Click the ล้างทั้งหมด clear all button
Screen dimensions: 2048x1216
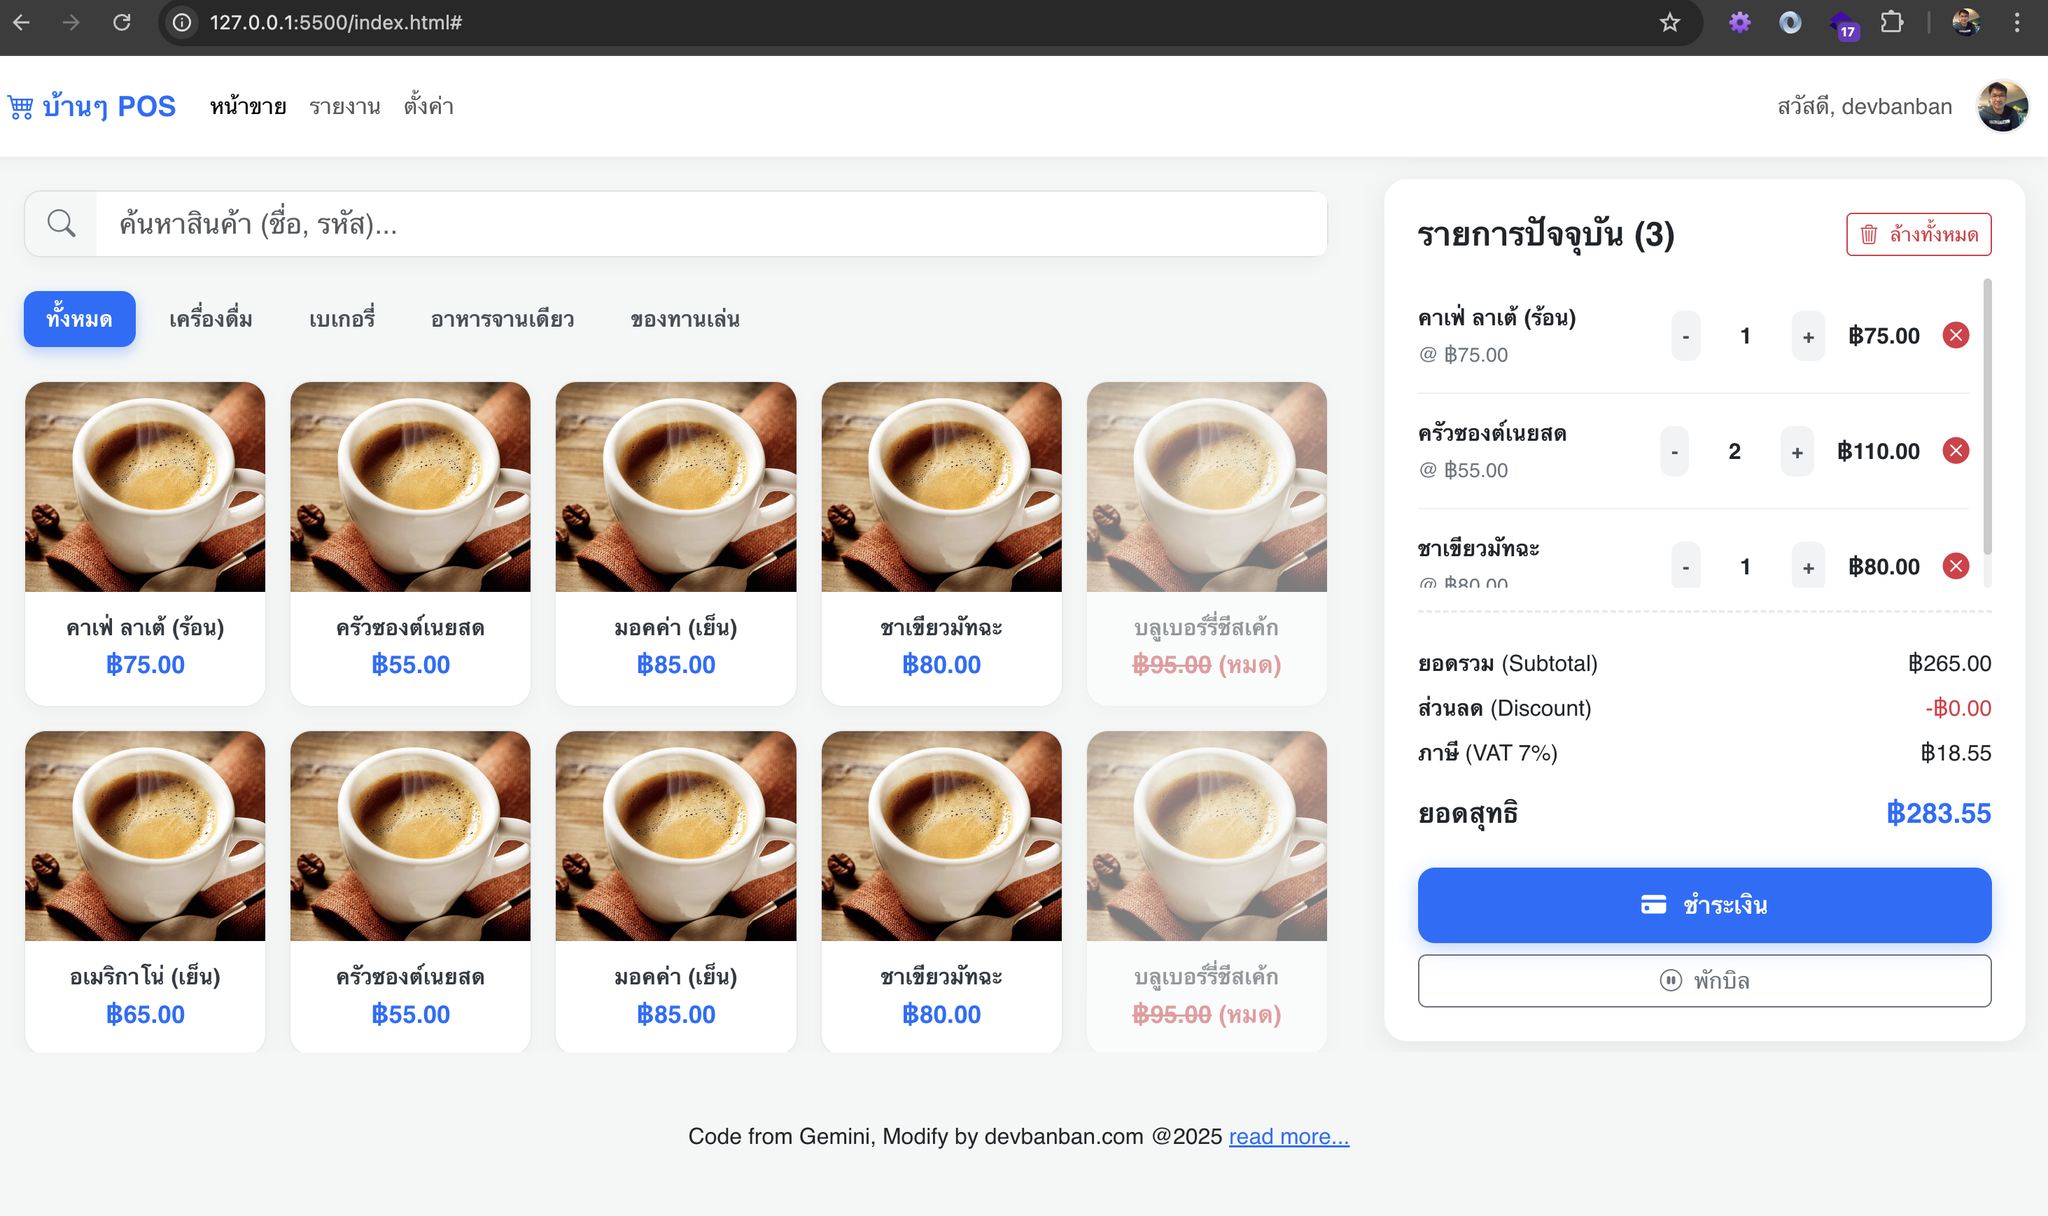point(1918,234)
